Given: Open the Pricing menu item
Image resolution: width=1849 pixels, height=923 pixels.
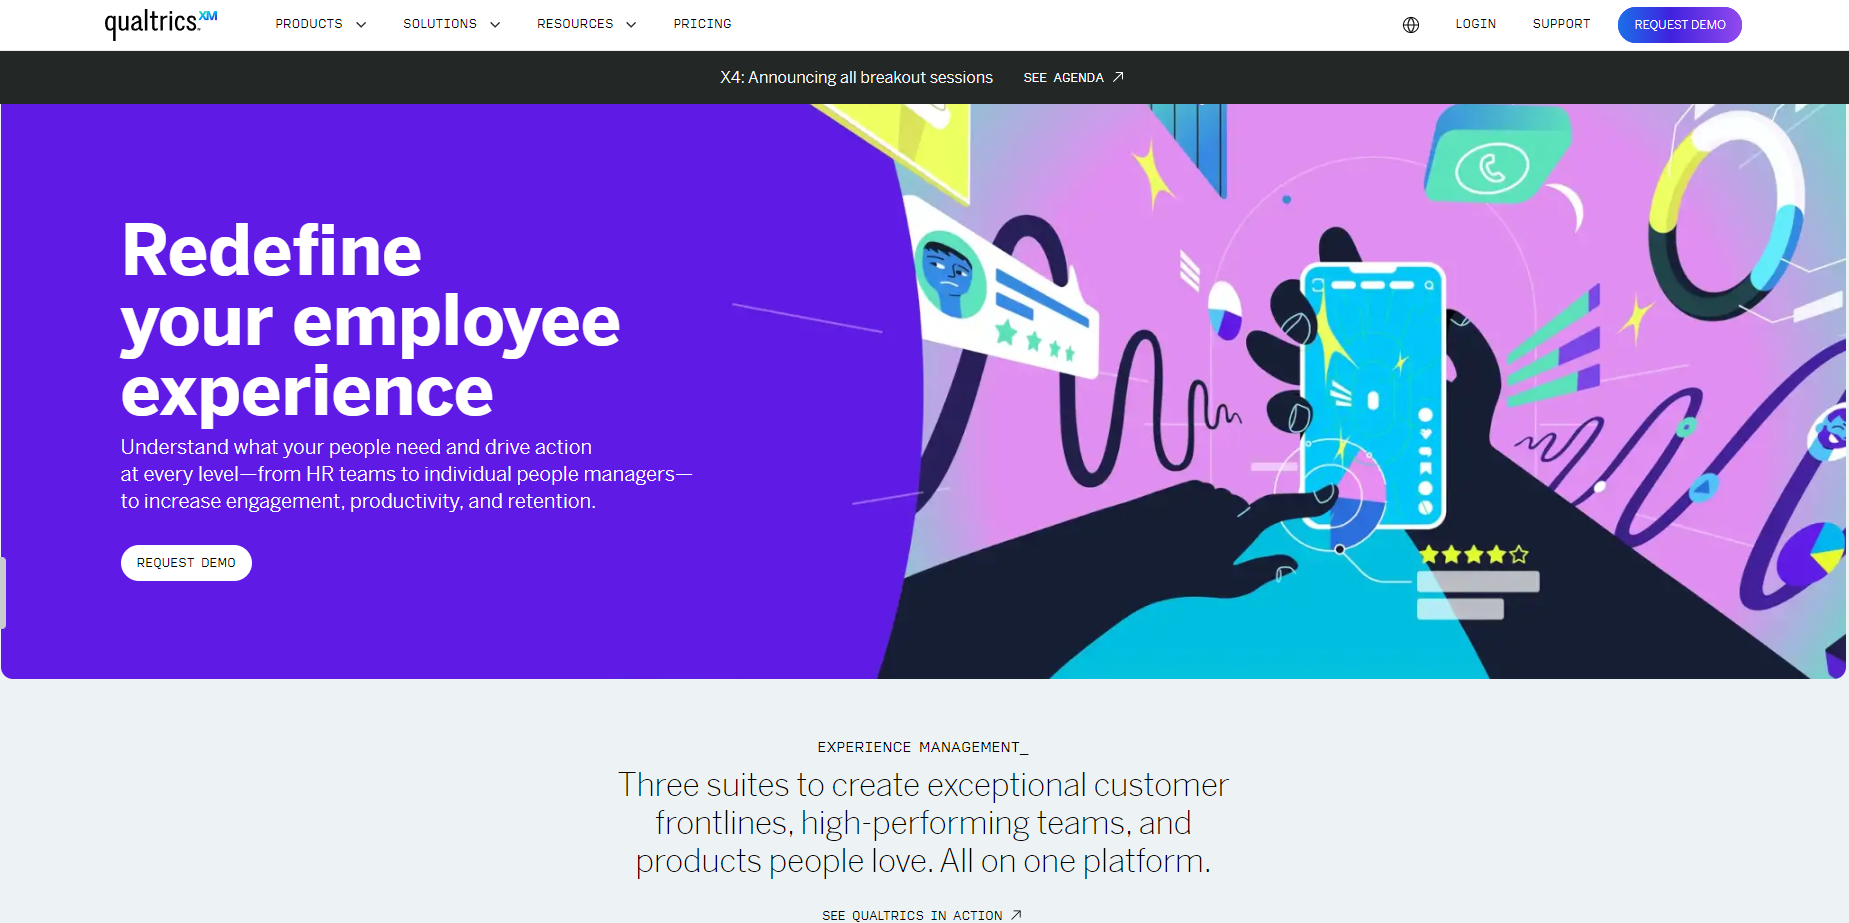Looking at the screenshot, I should [702, 24].
